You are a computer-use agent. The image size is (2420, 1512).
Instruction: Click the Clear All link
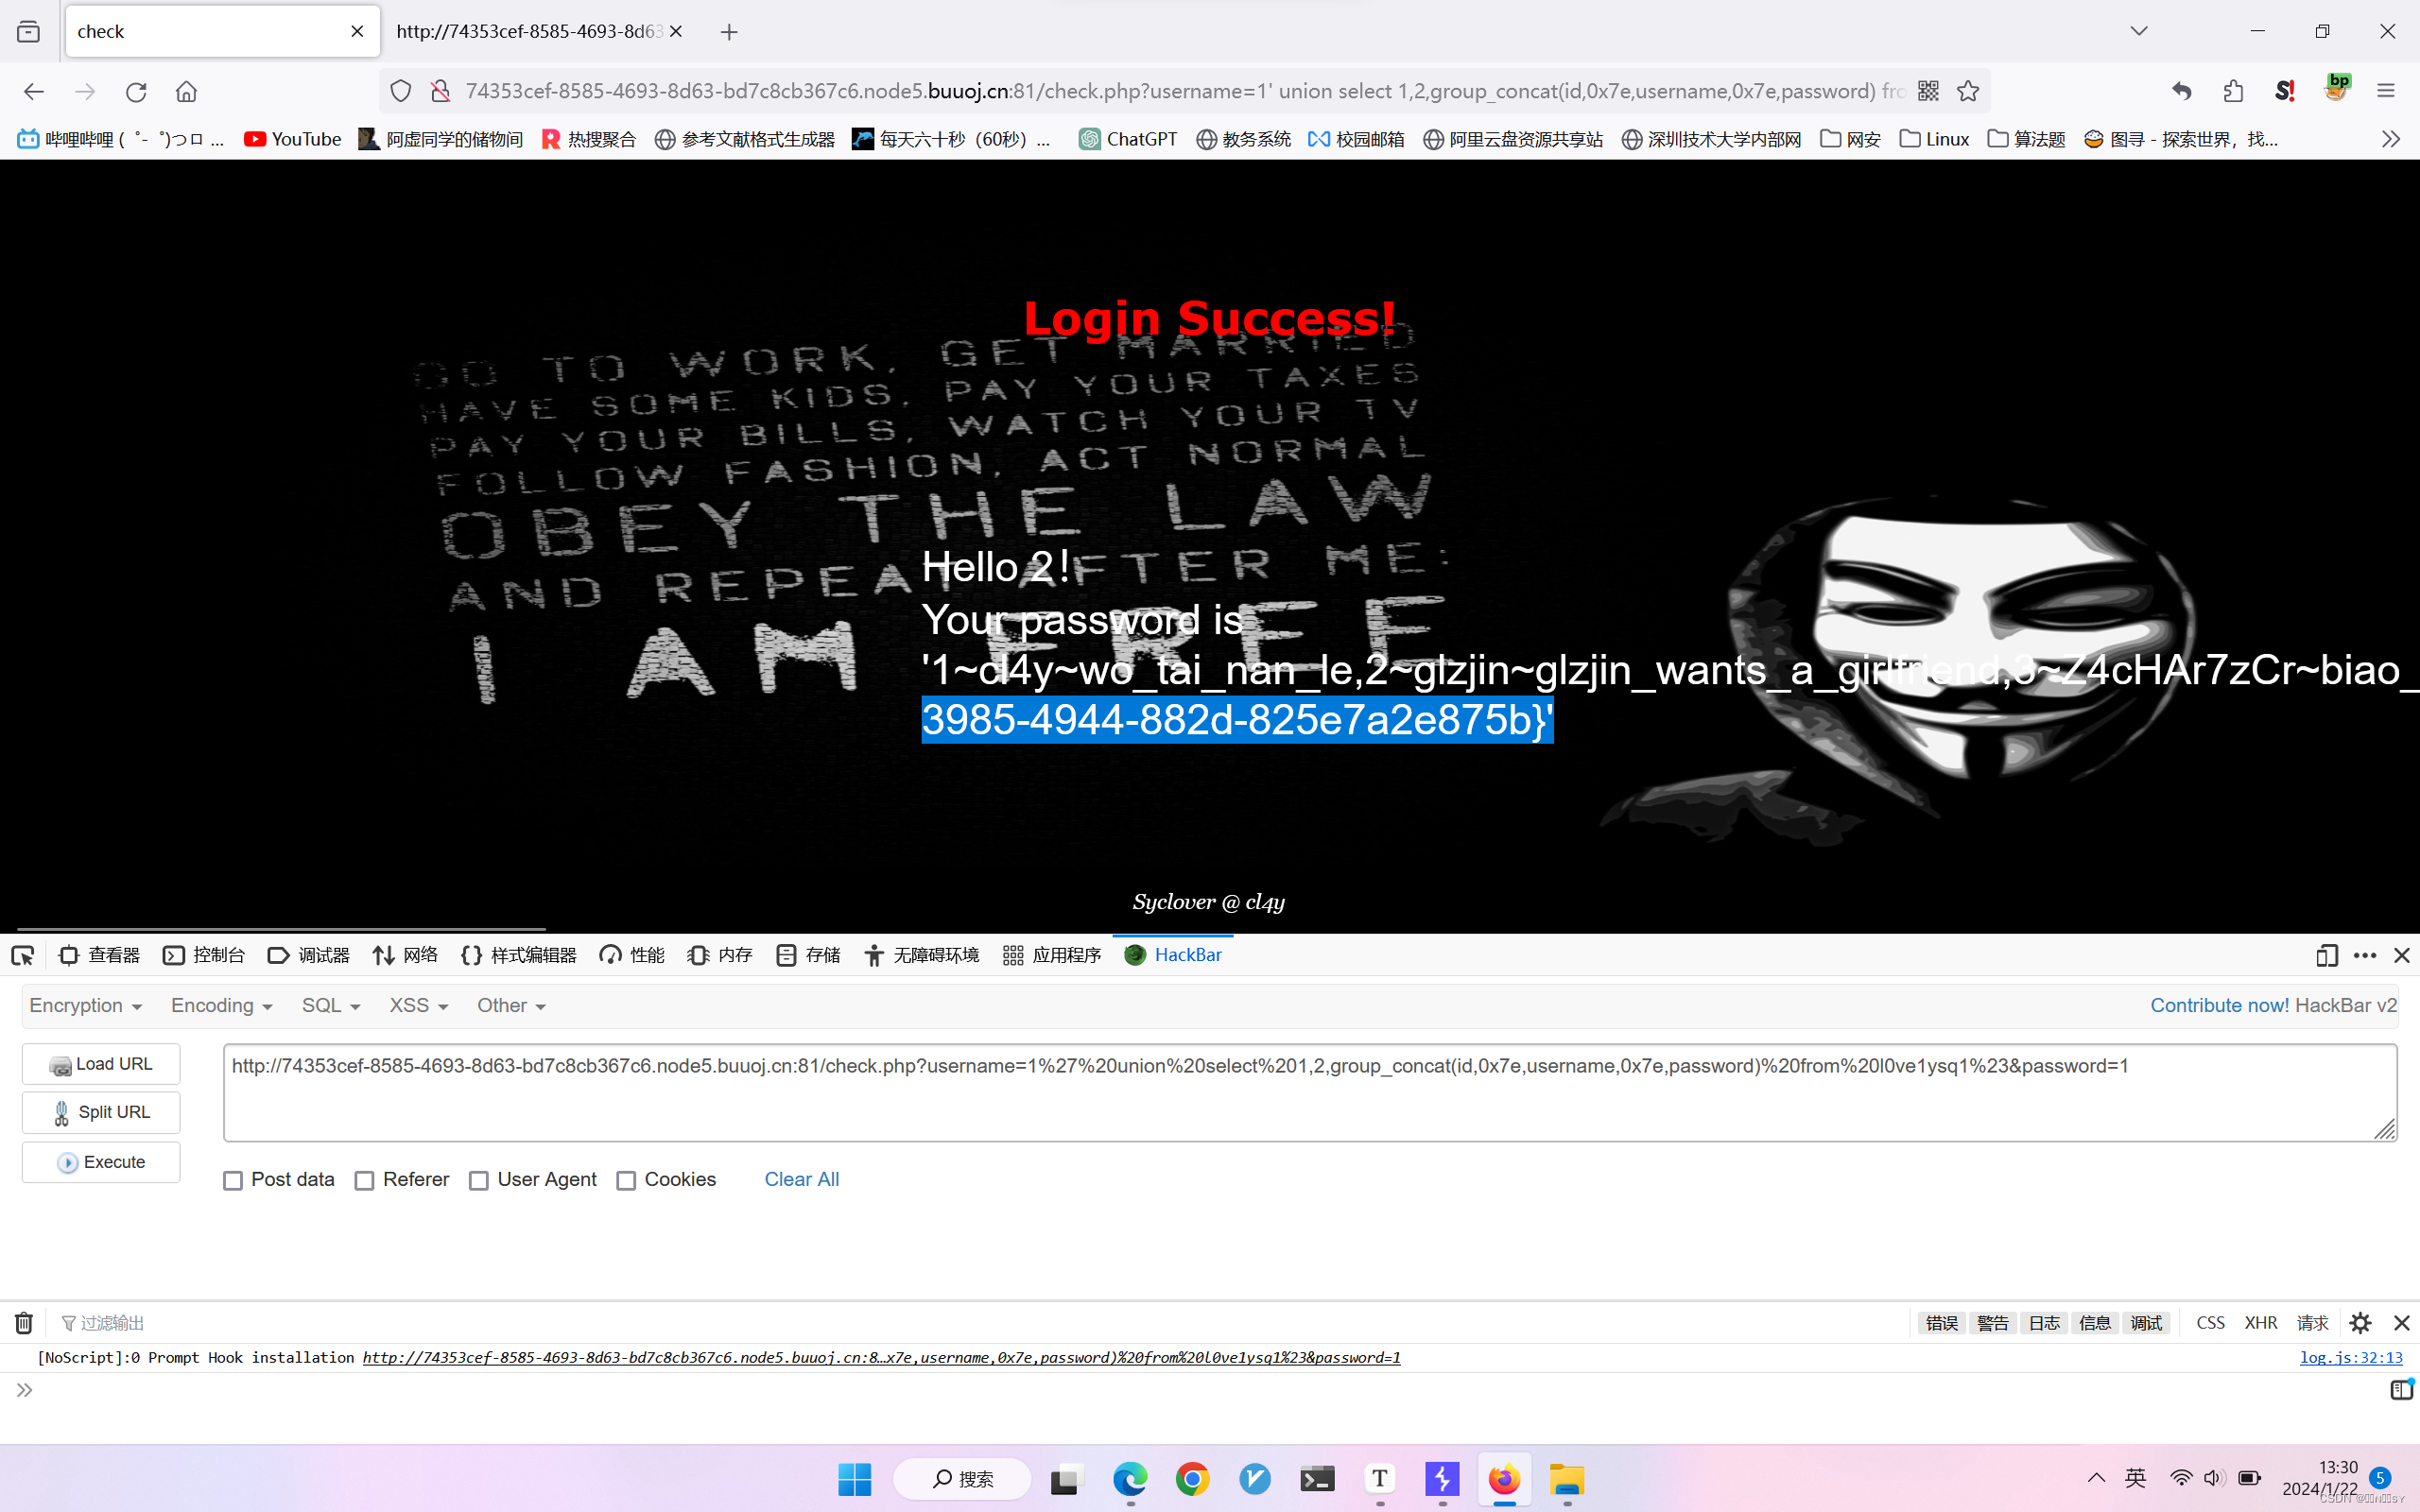pyautogui.click(x=802, y=1180)
